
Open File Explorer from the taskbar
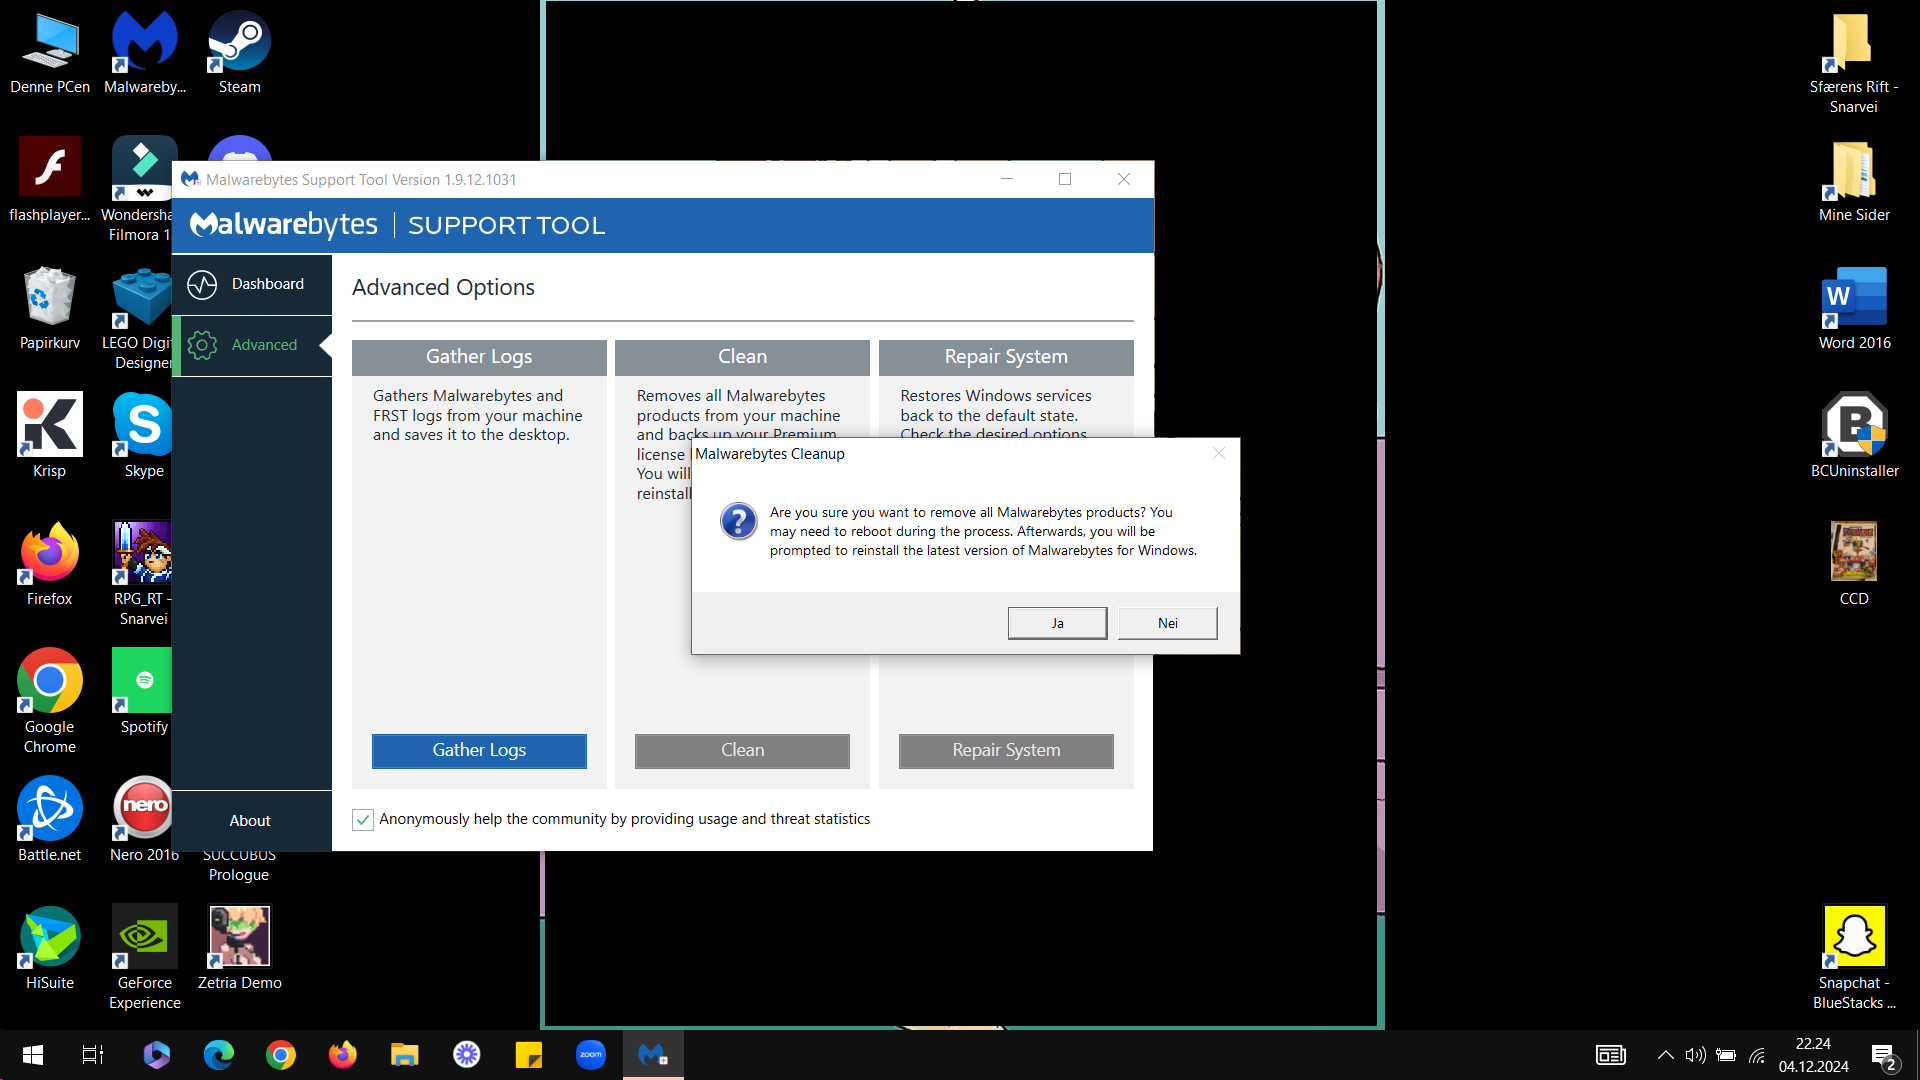(x=404, y=1055)
